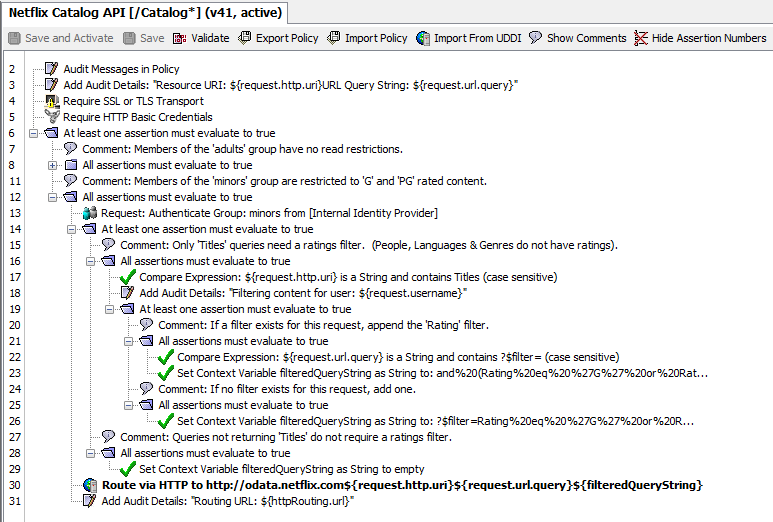Click the Show Comments speech bubble icon
The height and width of the screenshot is (522, 773).
point(535,38)
